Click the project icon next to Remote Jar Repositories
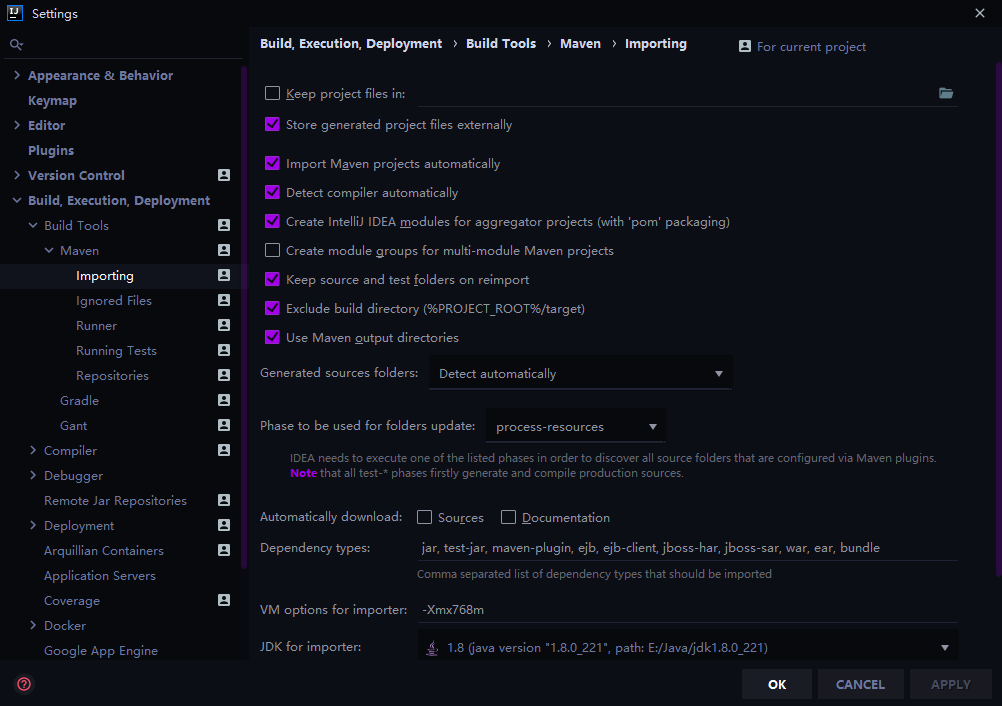This screenshot has width=1002, height=706. pos(224,500)
